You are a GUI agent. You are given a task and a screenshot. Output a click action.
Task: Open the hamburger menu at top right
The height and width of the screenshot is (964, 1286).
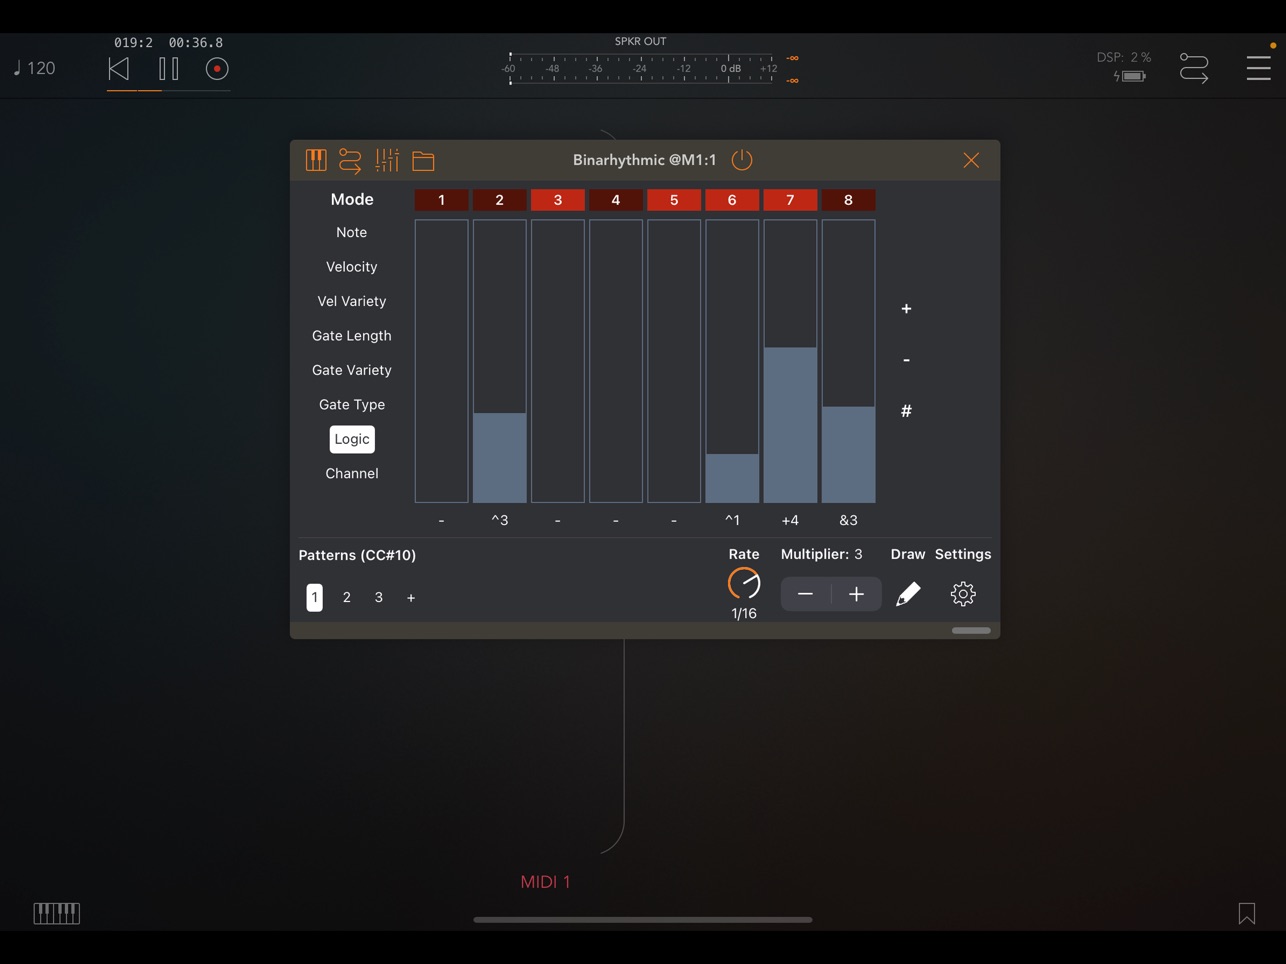(x=1259, y=68)
